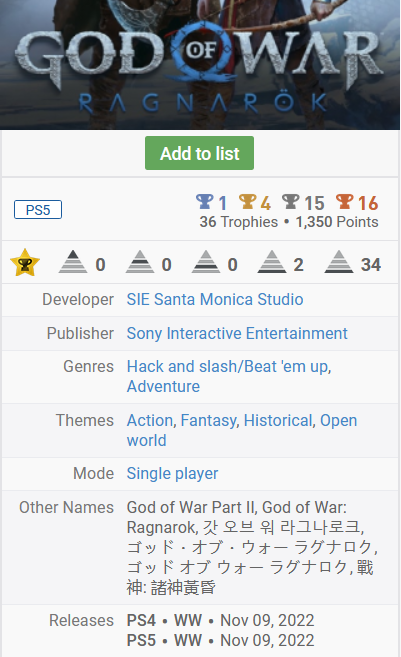This screenshot has height=657, width=401.
Task: Open the Single player mode link
Action: point(173,473)
